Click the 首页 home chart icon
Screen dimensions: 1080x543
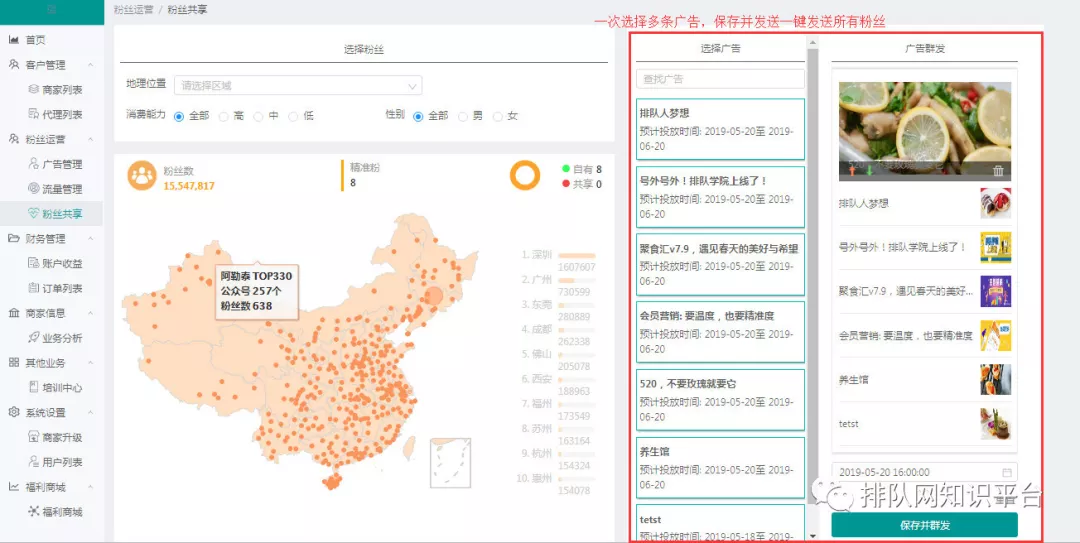pyautogui.click(x=14, y=40)
